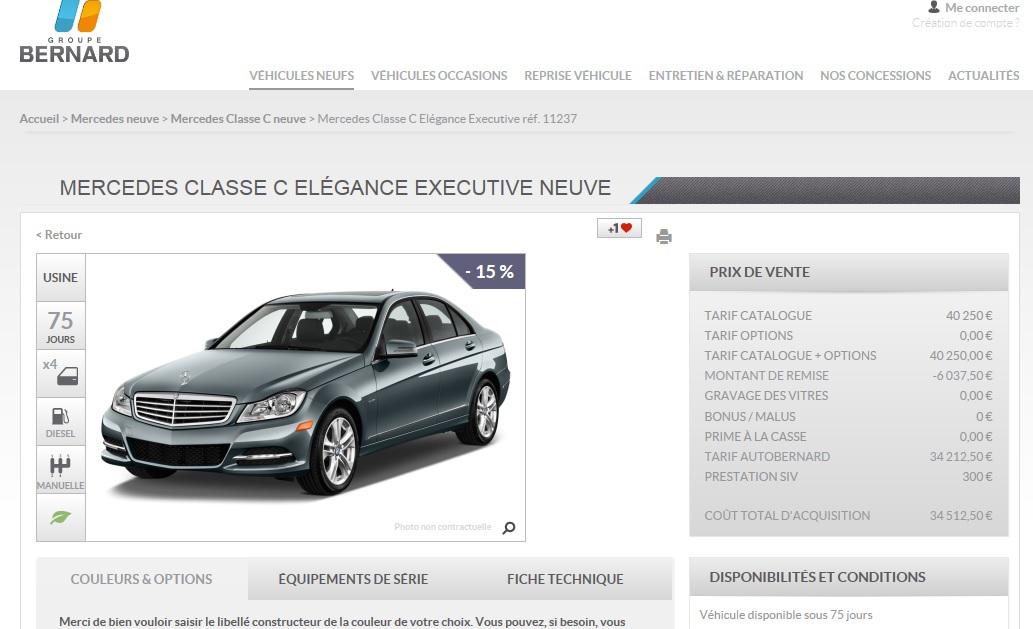Screen dimensions: 1033x629
Task: Click the Groupe Bernard logo
Action: [75, 32]
